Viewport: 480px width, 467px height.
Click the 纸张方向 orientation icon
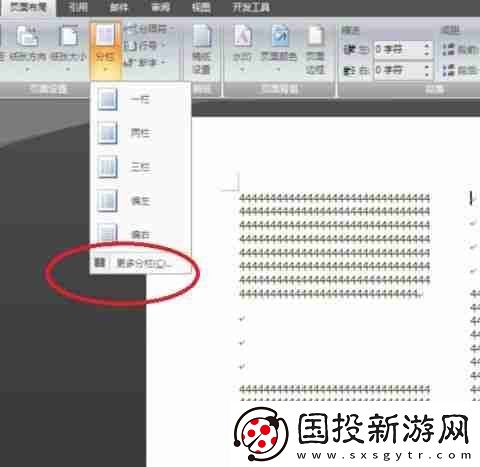(27, 36)
